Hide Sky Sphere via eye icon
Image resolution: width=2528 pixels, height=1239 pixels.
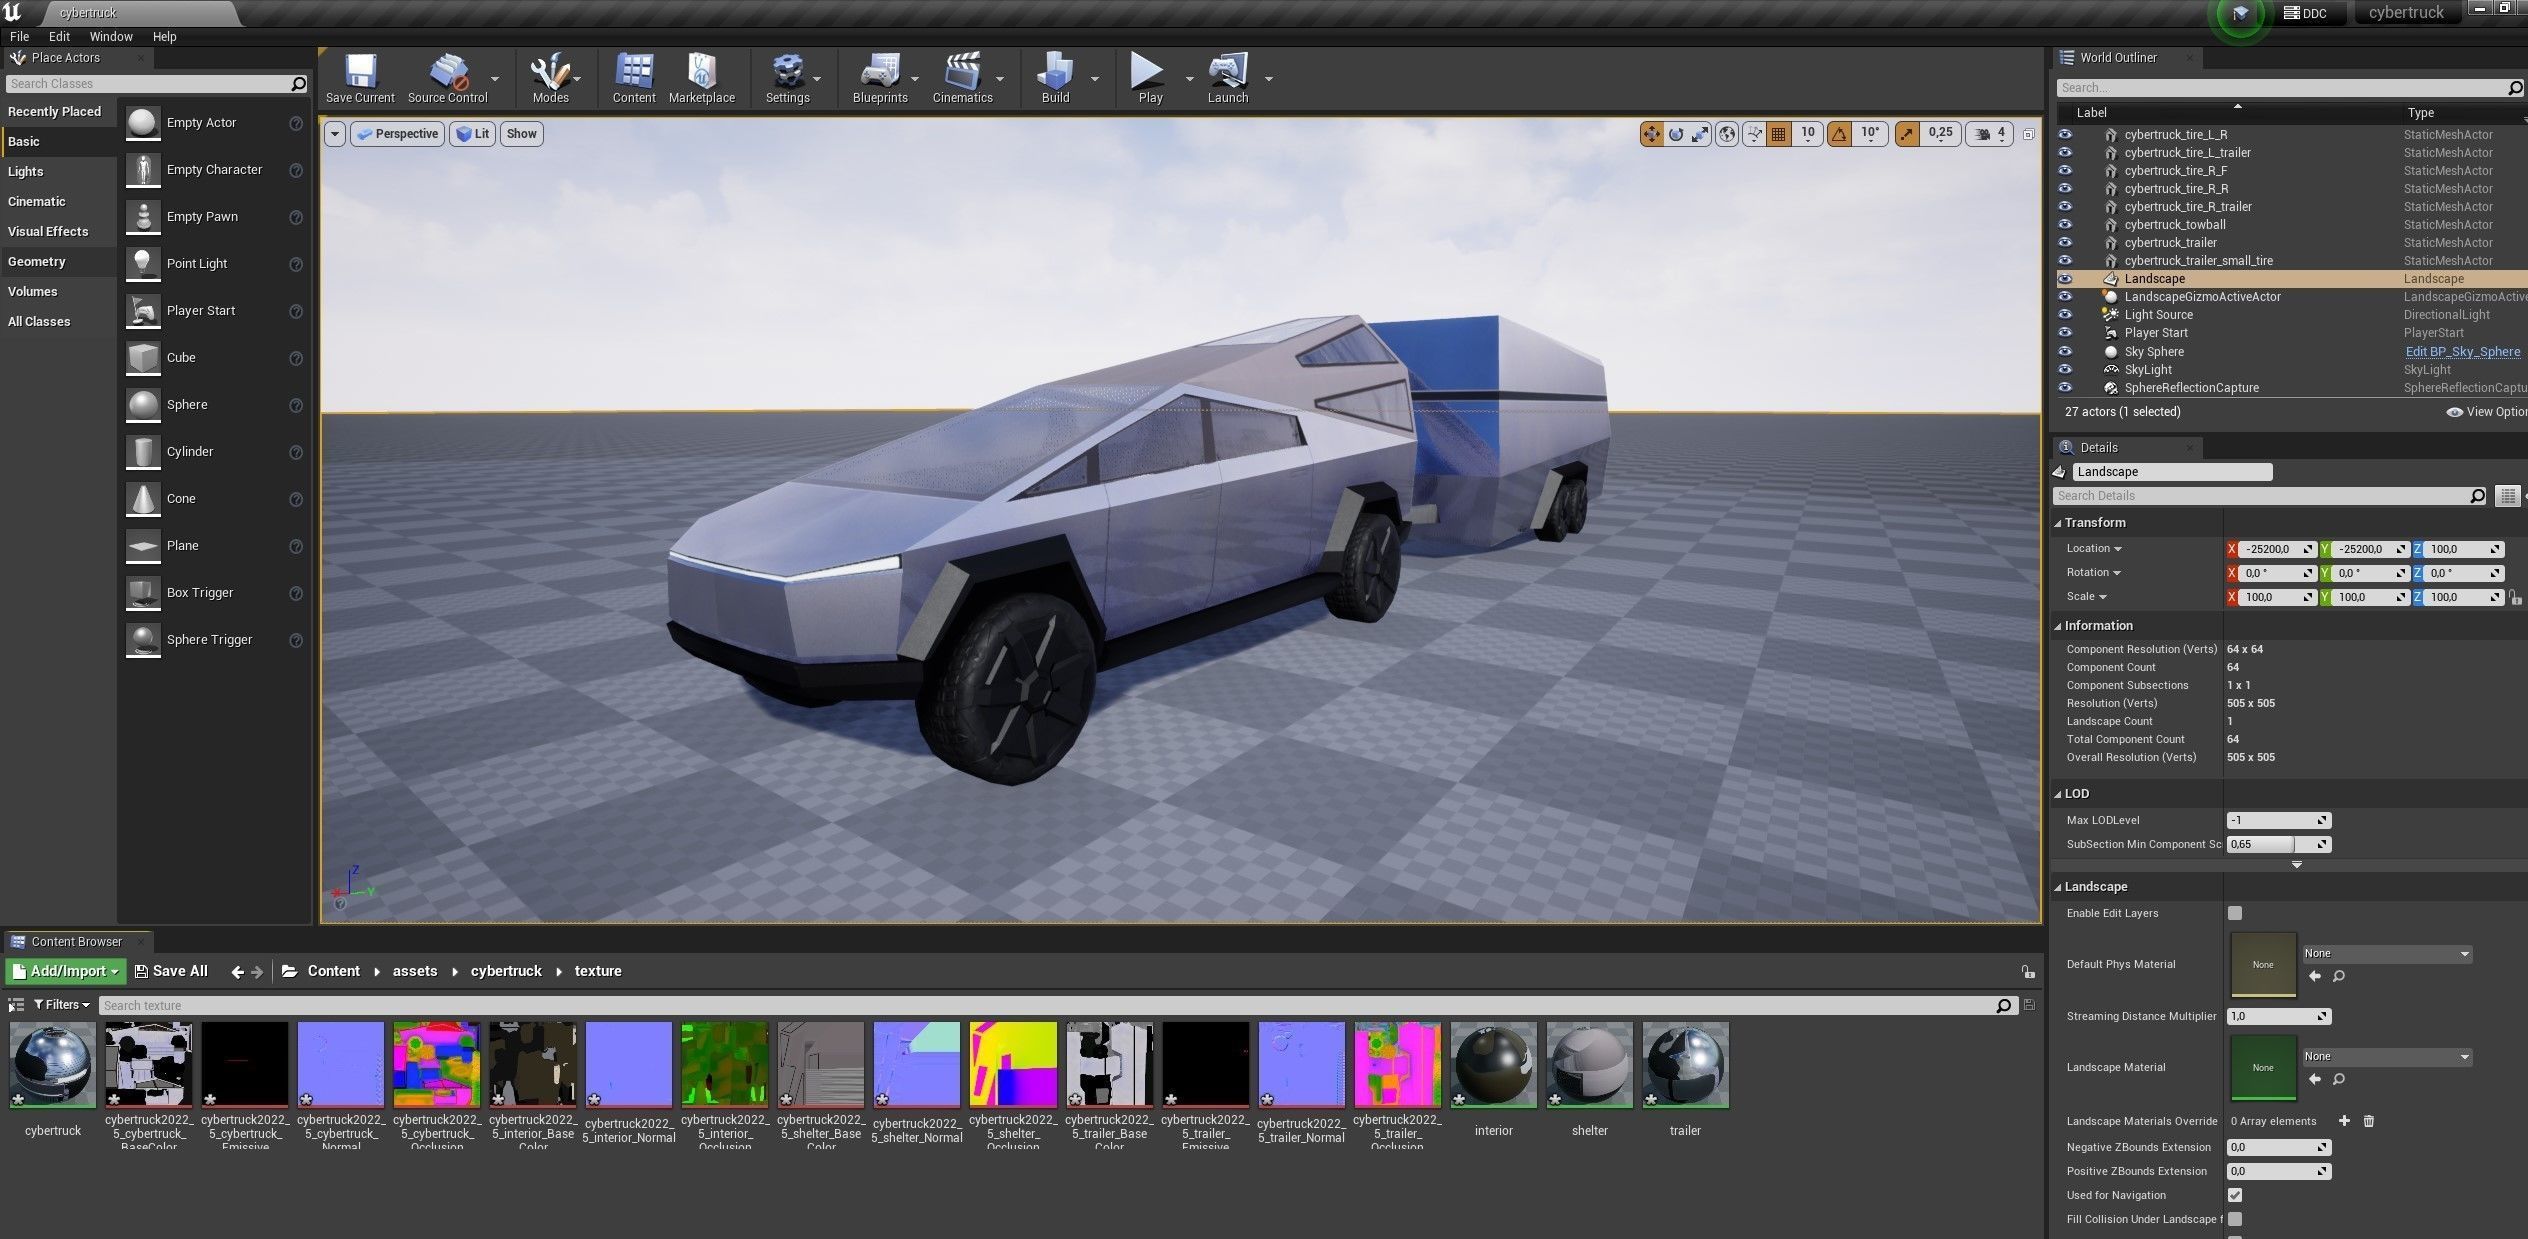pyautogui.click(x=2065, y=352)
